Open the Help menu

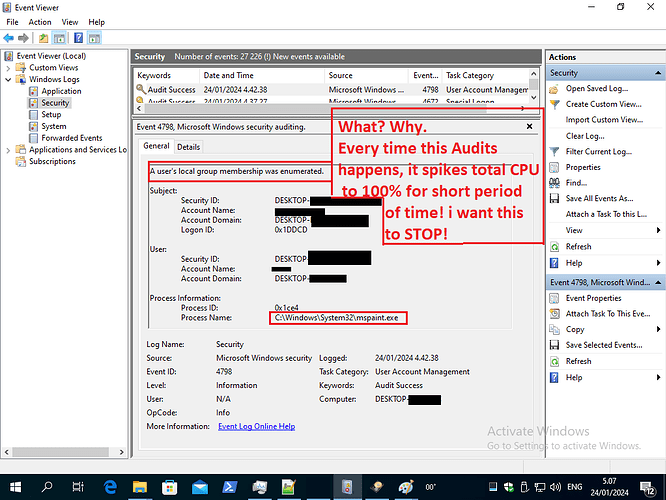click(x=96, y=22)
